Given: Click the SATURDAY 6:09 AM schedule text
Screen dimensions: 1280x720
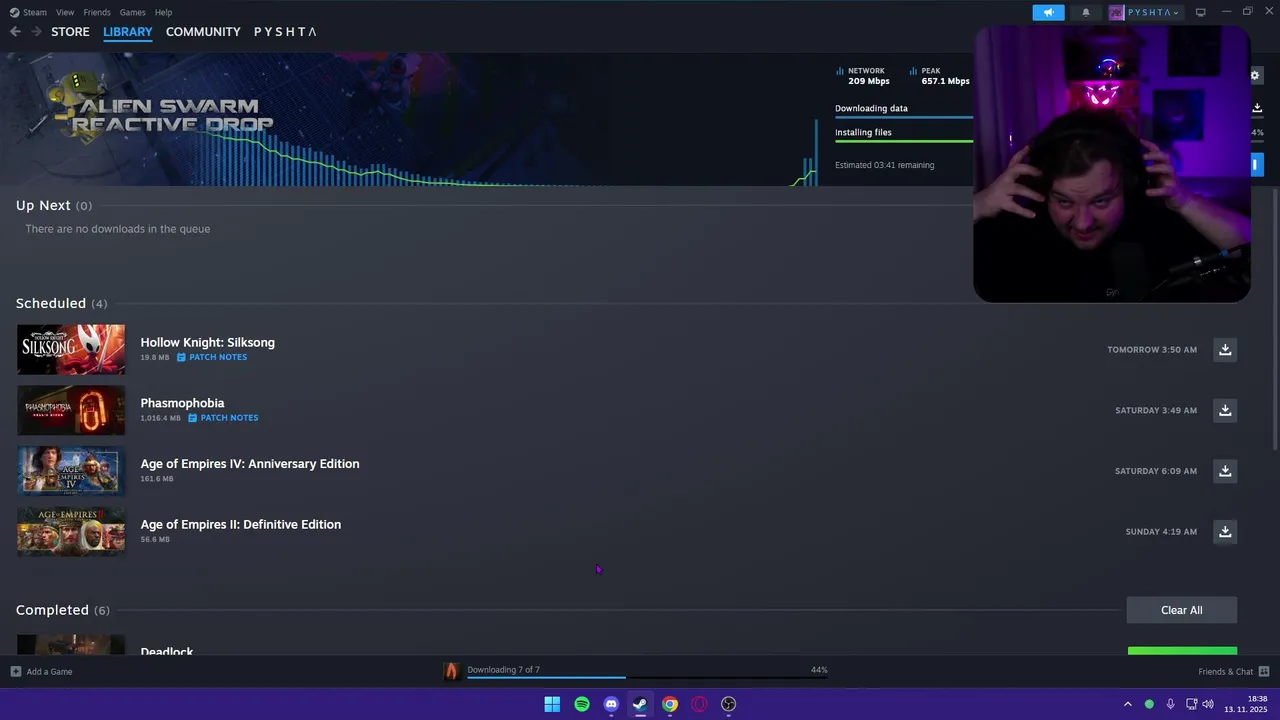Looking at the screenshot, I should (x=1156, y=471).
